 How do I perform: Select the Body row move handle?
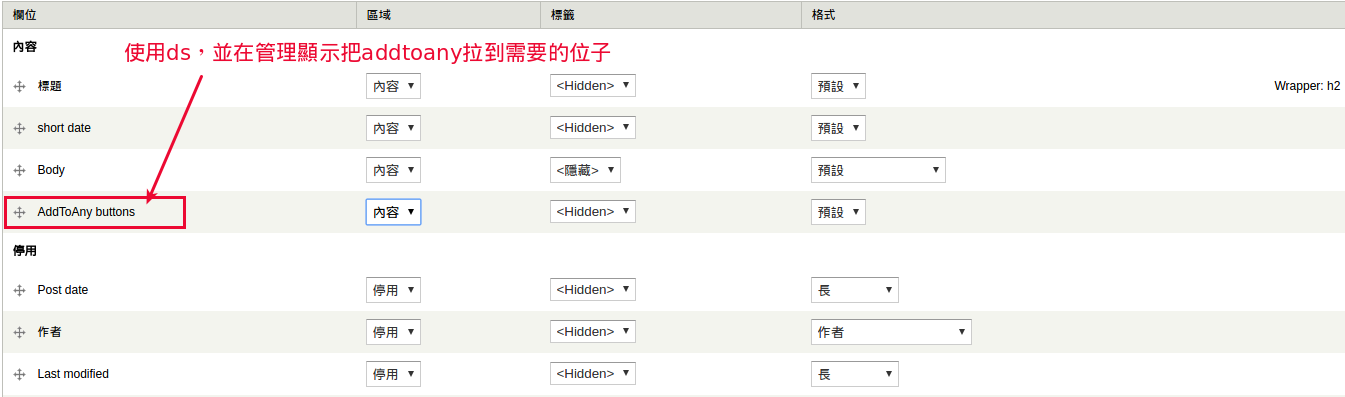19,170
